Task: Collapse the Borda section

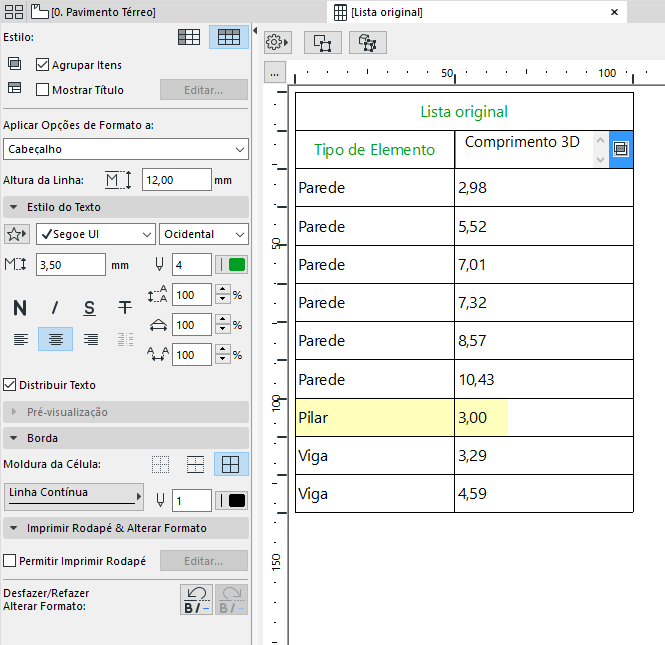Action: 126,438
